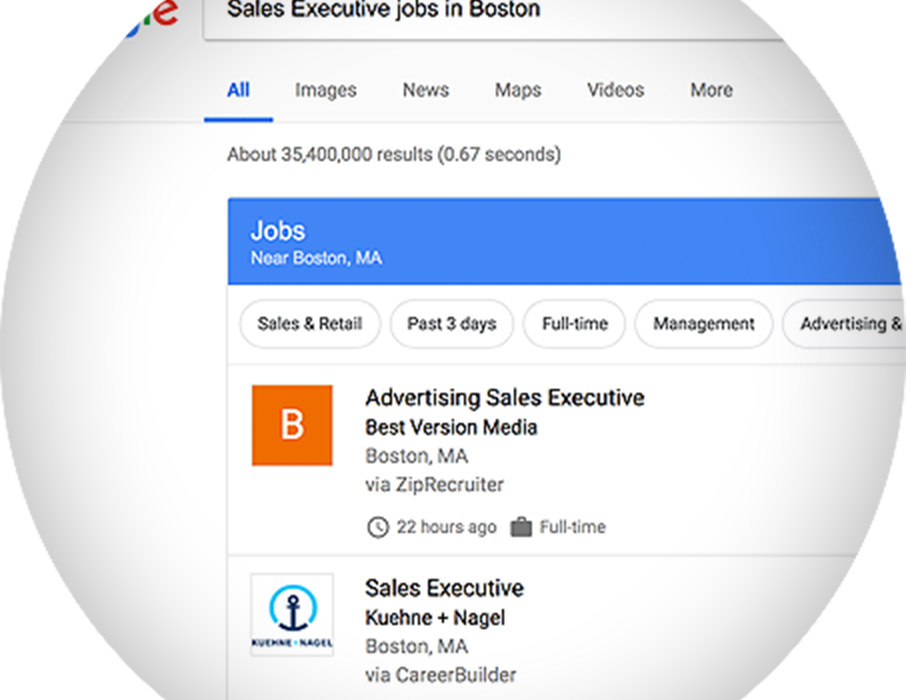Click the Jobs panel header title
This screenshot has height=700, width=906.
click(x=278, y=231)
